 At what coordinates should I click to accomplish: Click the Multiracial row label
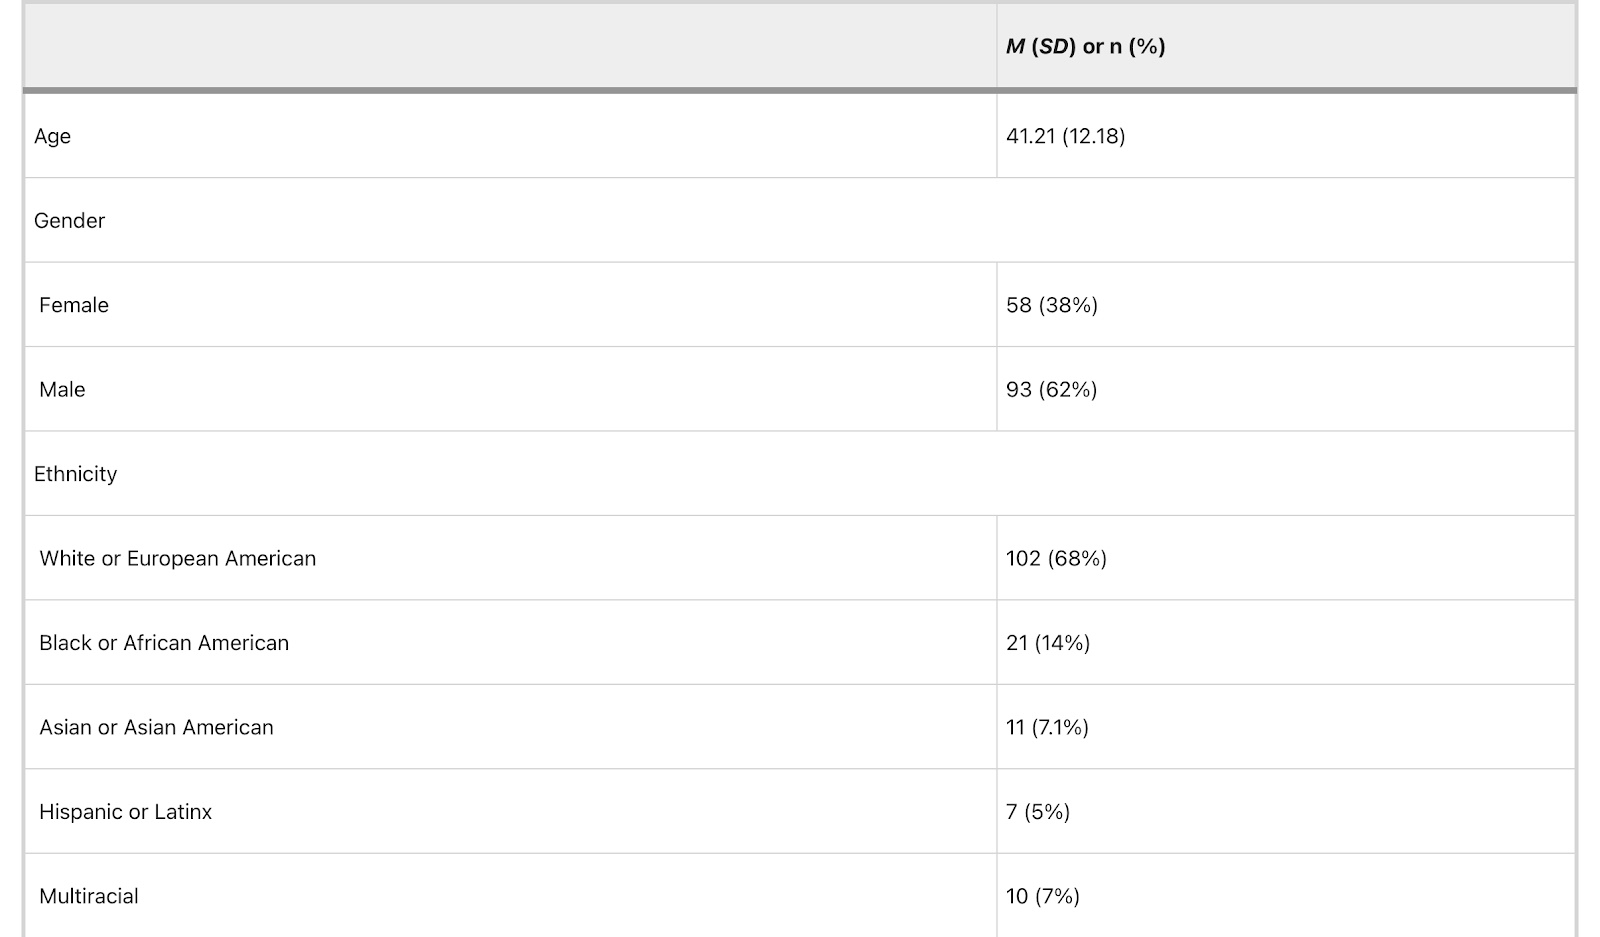coord(89,896)
